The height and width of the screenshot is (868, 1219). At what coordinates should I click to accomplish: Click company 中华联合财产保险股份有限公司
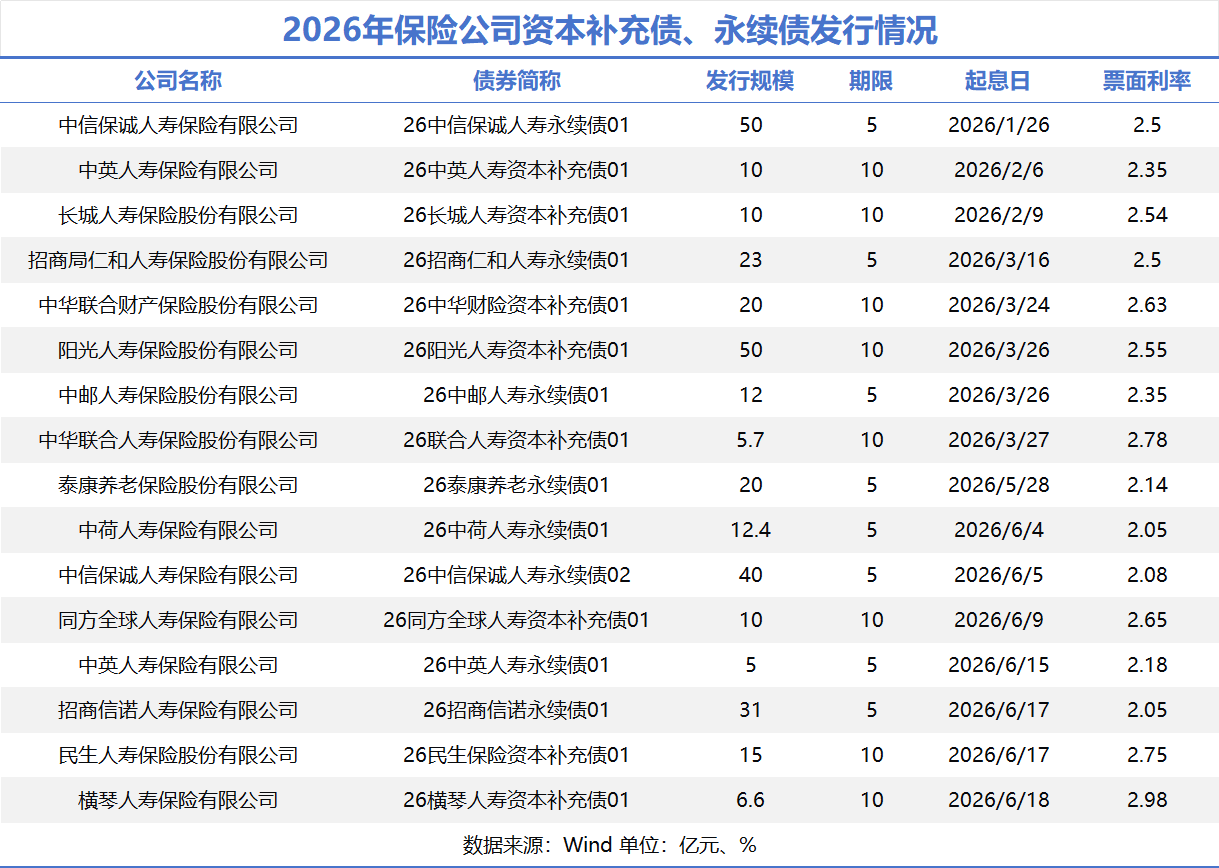[x=178, y=305]
